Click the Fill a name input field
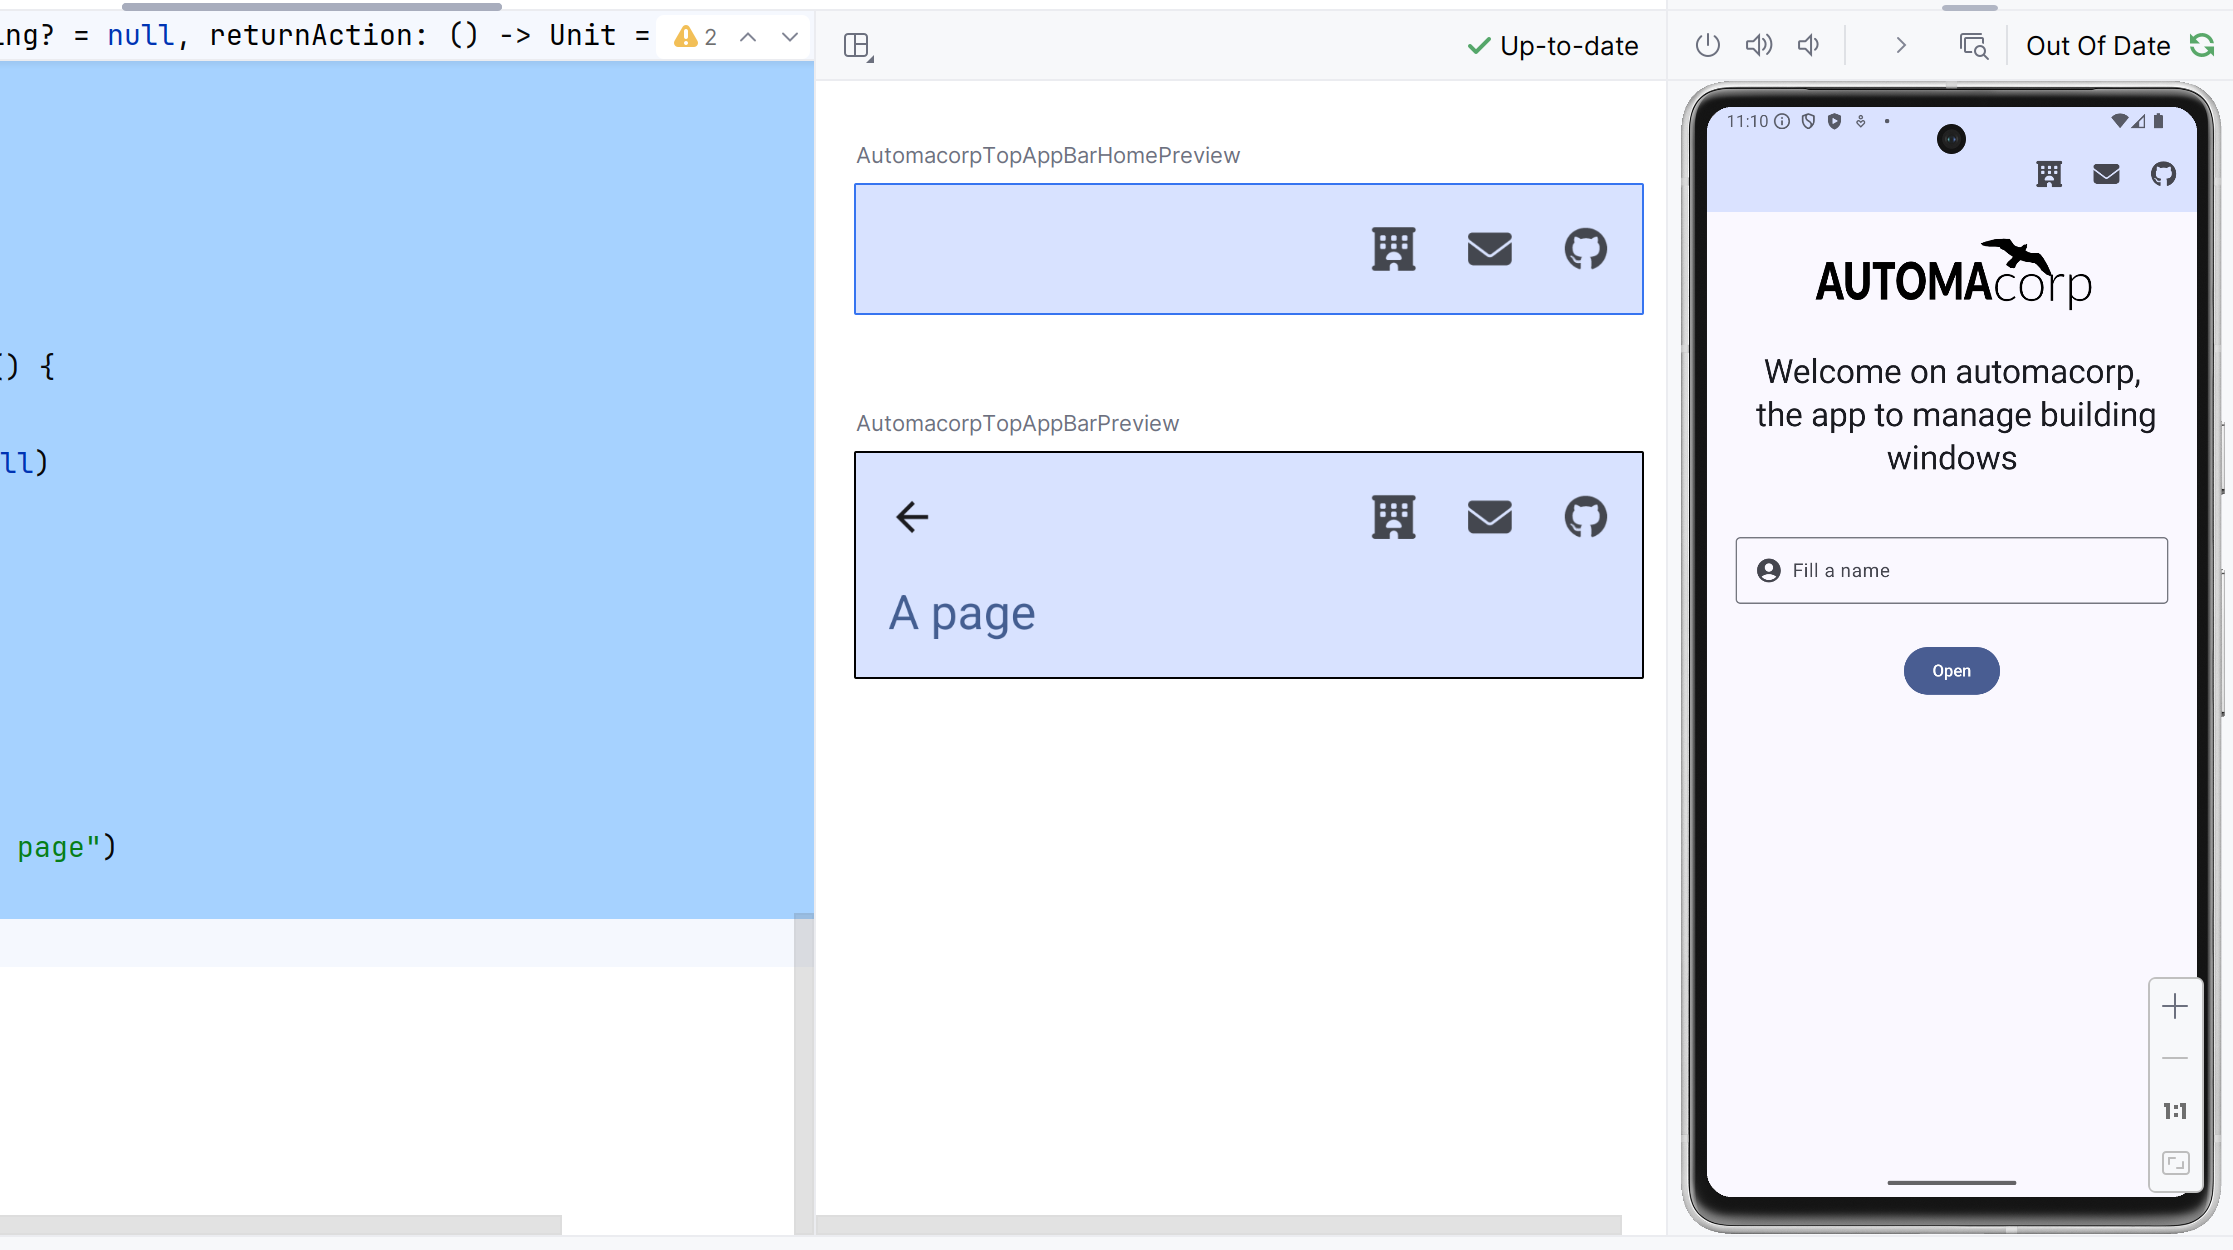 pyautogui.click(x=1952, y=569)
